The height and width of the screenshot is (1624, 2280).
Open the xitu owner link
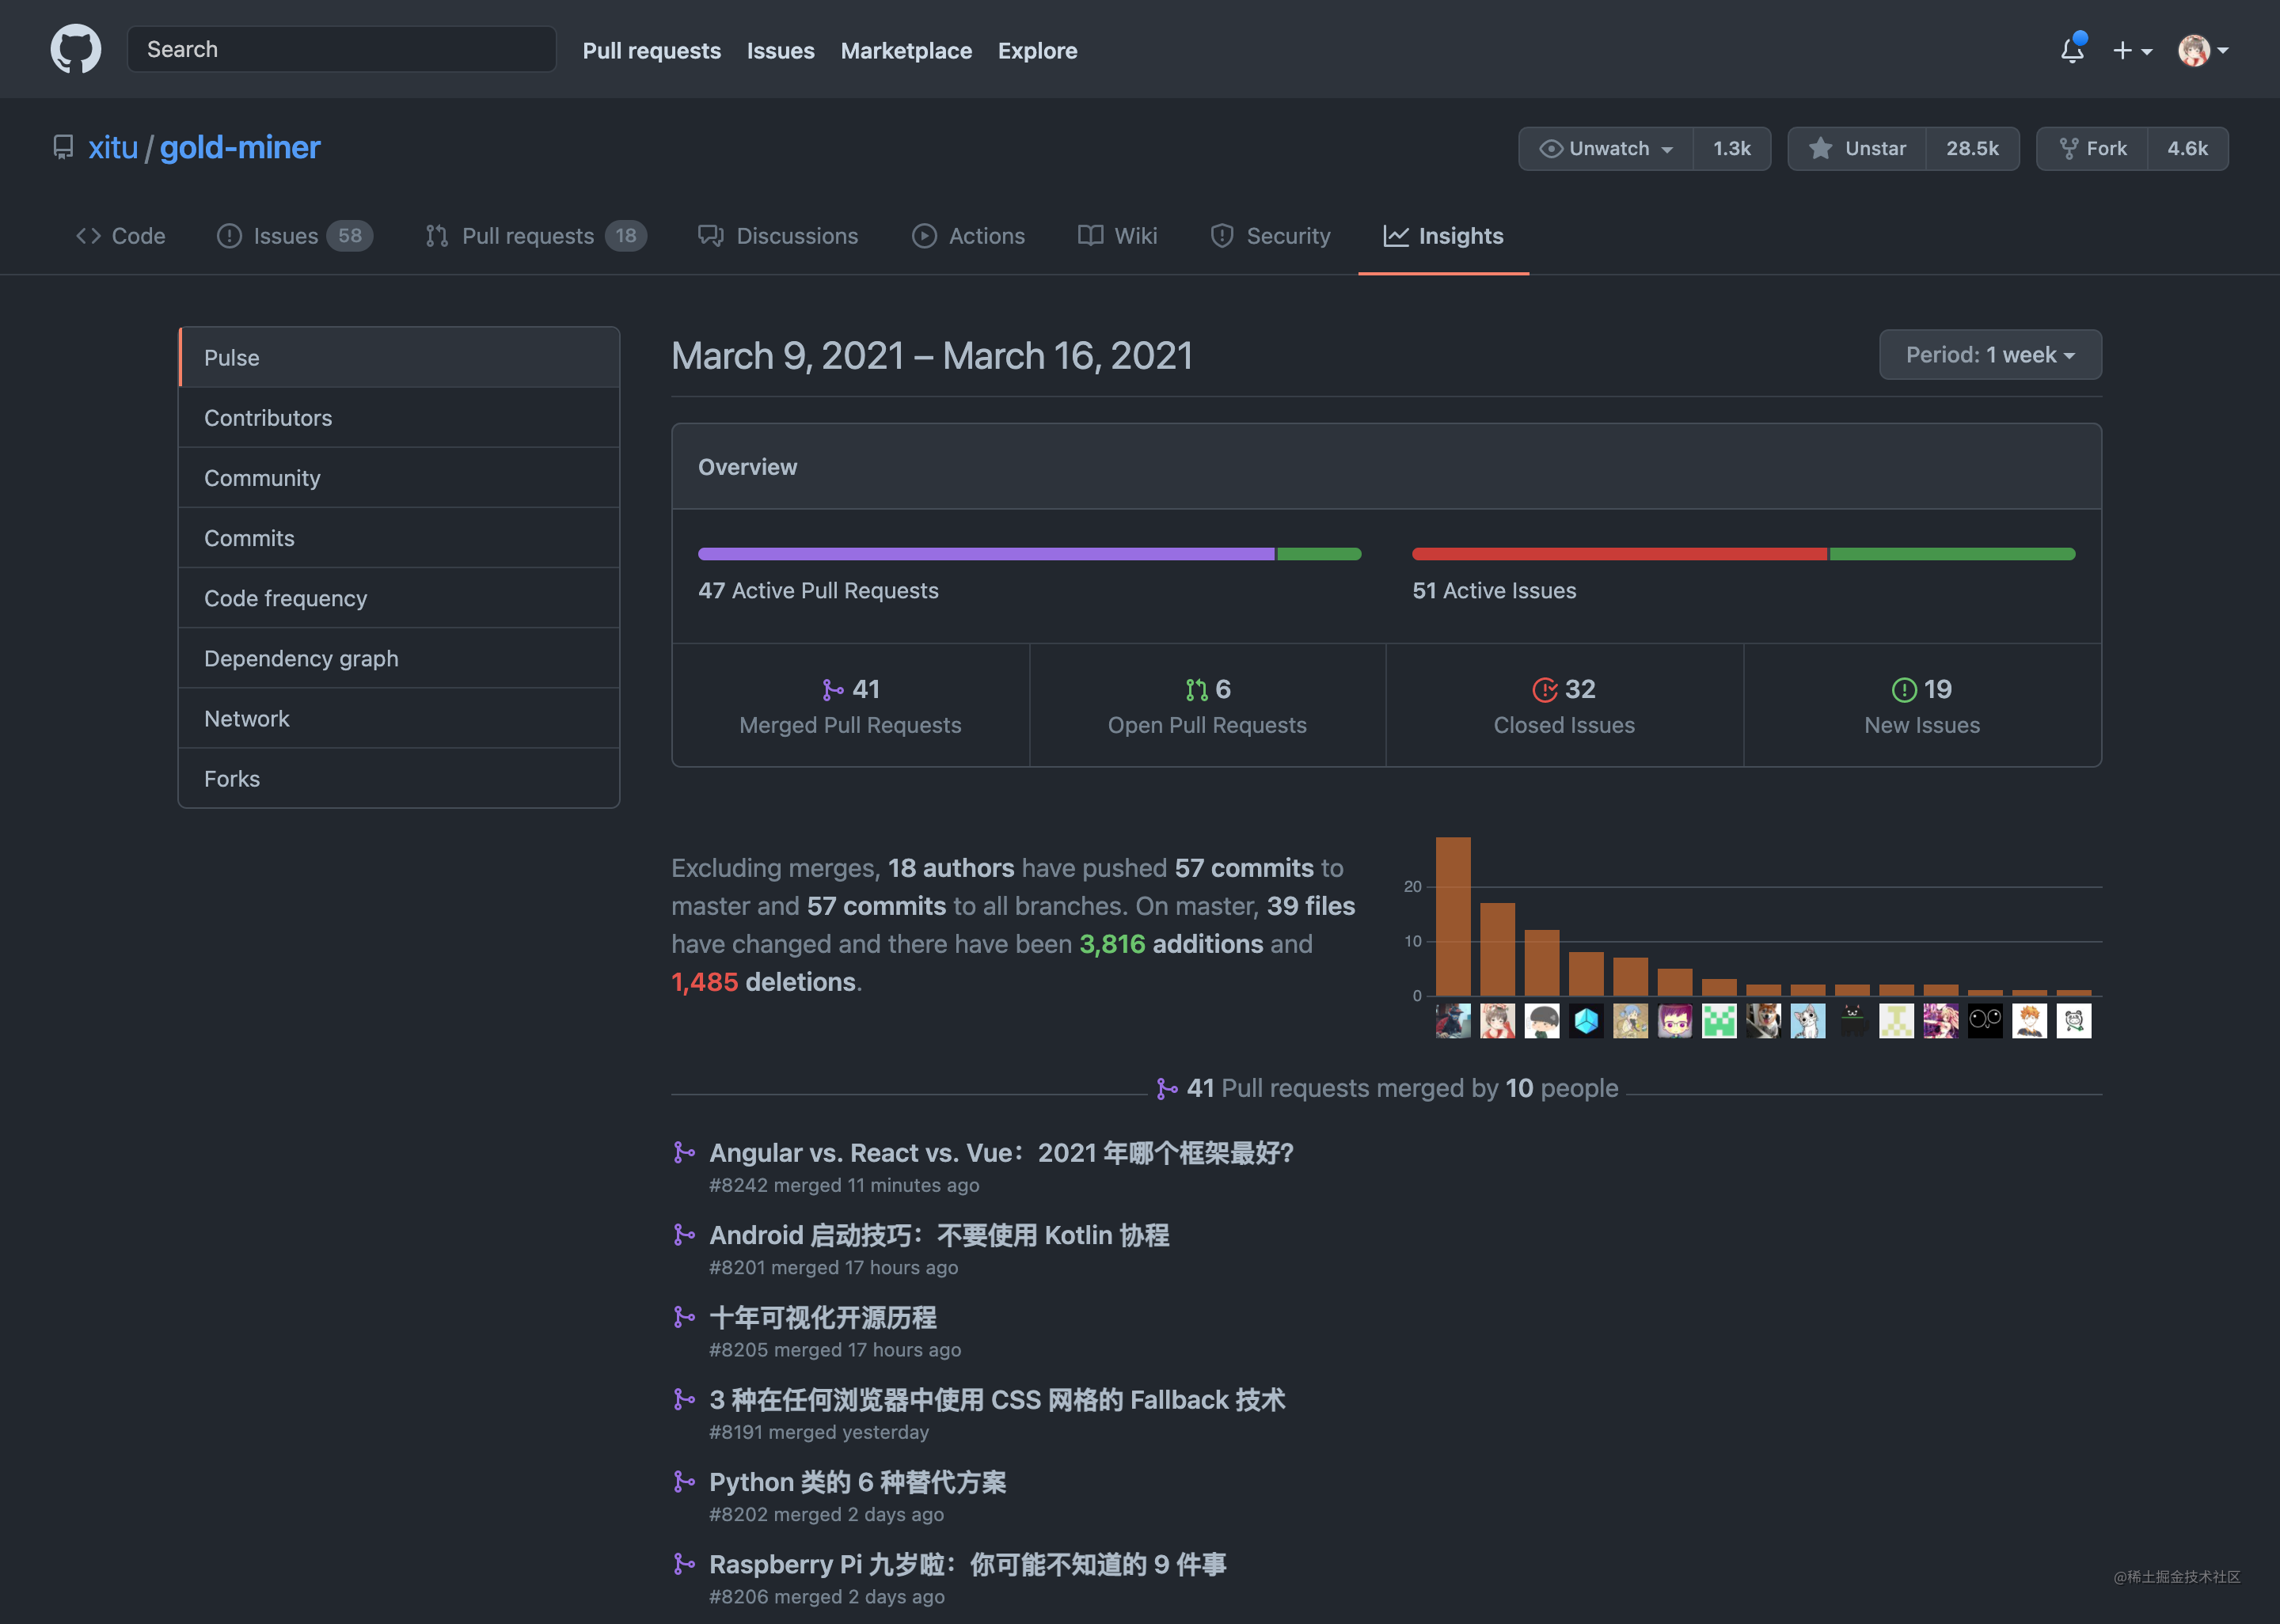click(113, 148)
